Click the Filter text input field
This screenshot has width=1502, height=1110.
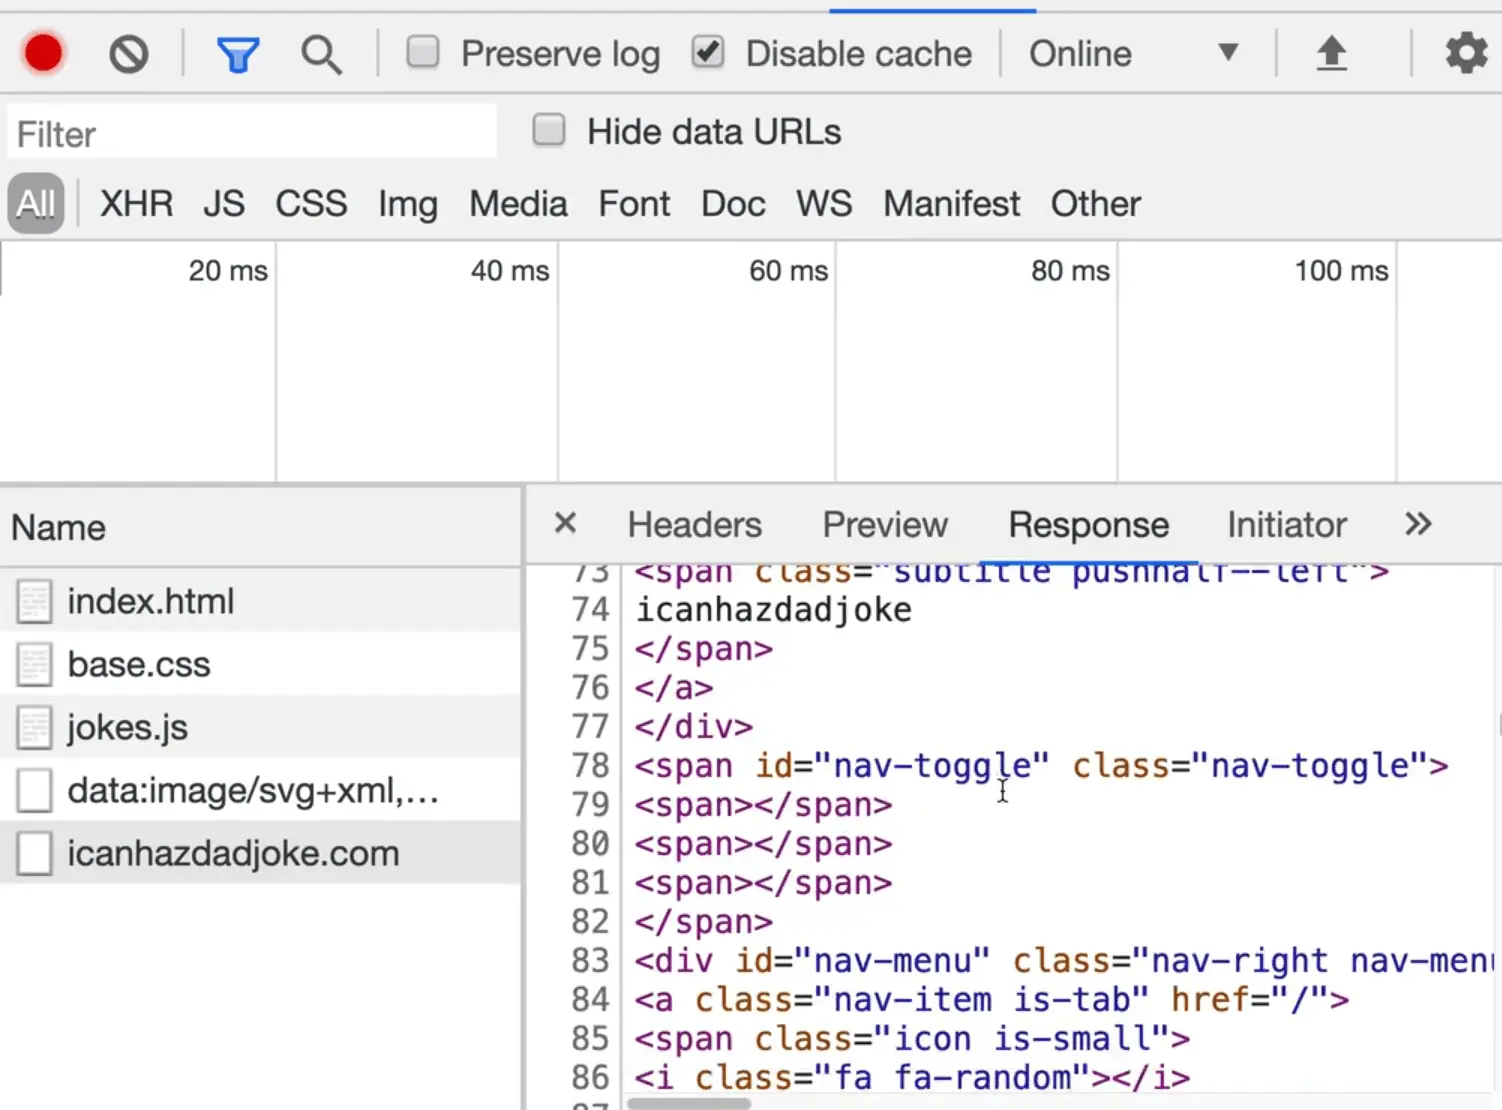252,134
